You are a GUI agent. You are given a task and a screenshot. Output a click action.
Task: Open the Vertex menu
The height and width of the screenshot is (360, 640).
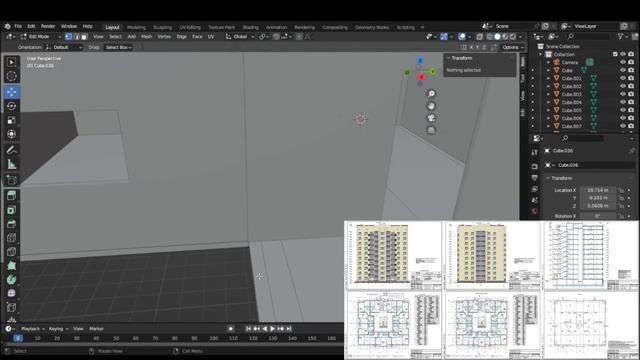[164, 37]
